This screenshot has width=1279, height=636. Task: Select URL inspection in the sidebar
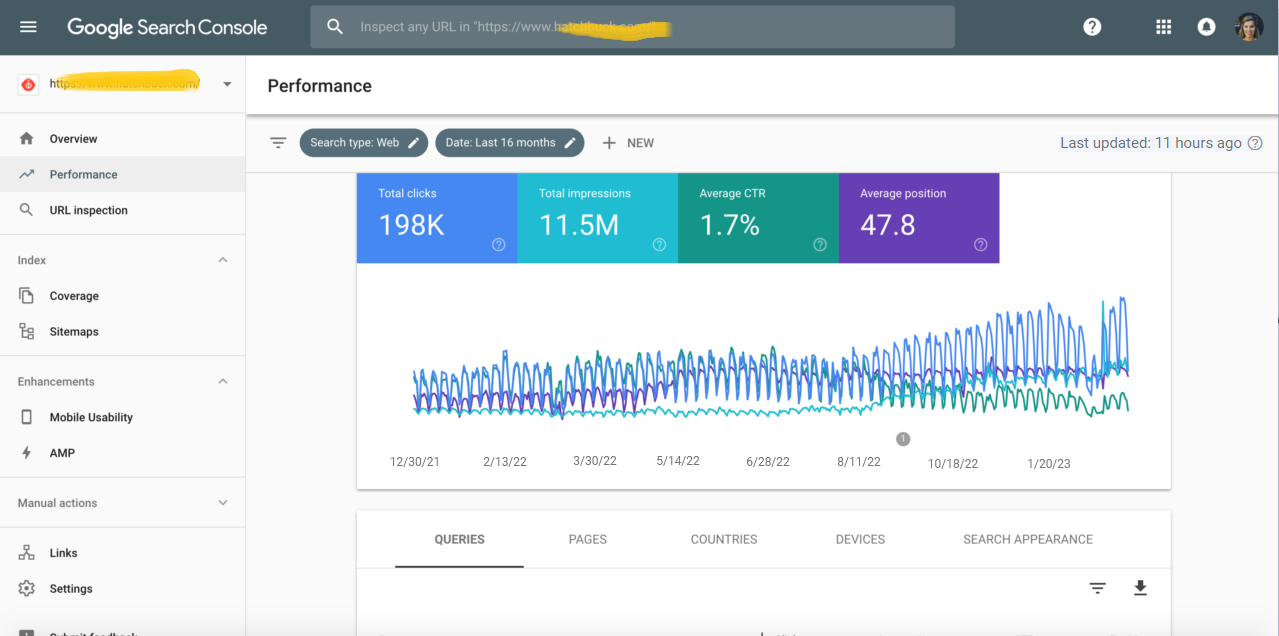[88, 210]
